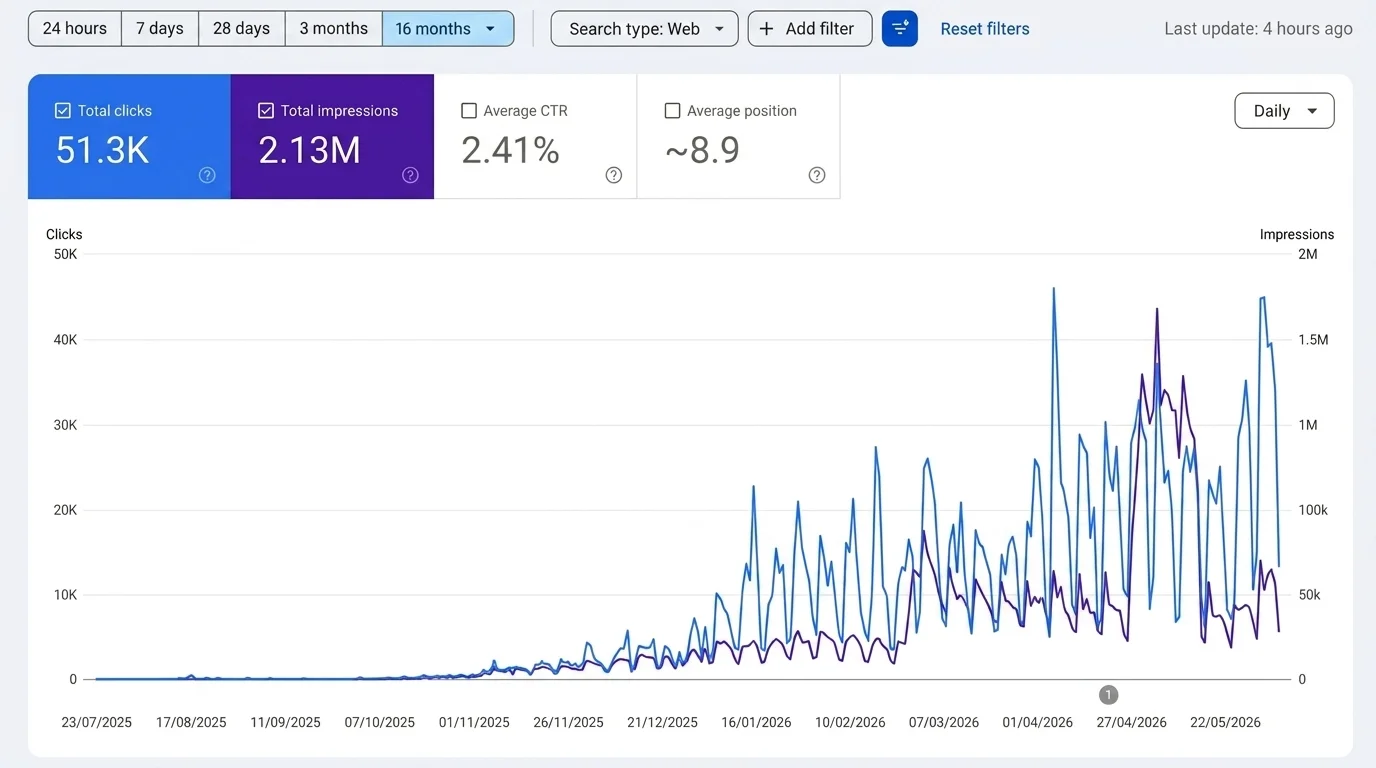This screenshot has height=768, width=1376.
Task: Click the 16/01/2026 date label
Action: click(x=756, y=722)
